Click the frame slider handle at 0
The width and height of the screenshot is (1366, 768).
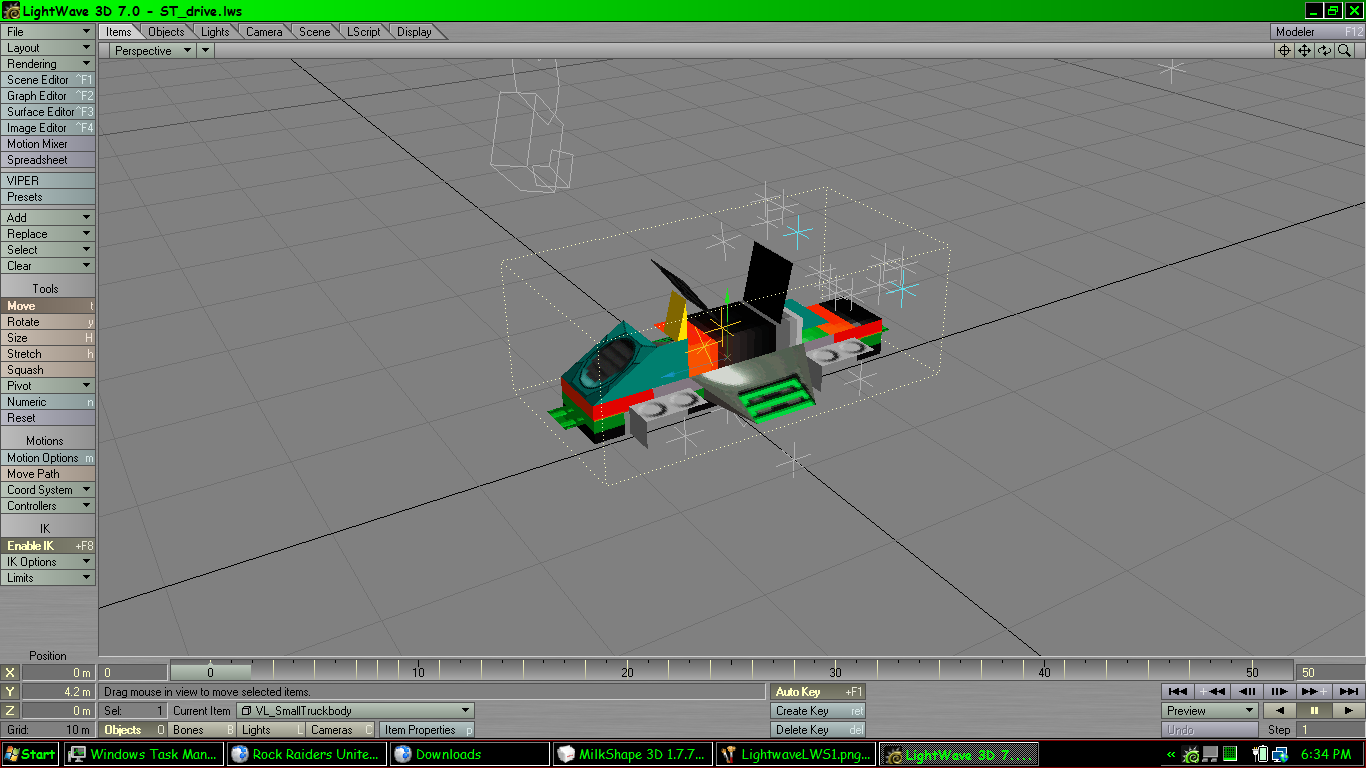point(210,672)
